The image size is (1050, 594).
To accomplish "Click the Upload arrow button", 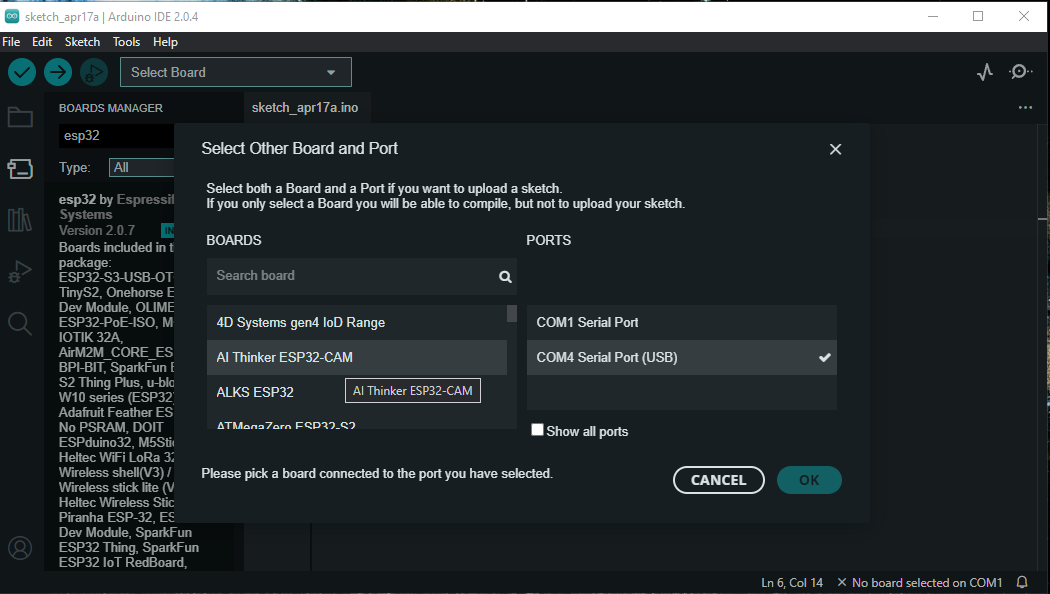I will [58, 72].
